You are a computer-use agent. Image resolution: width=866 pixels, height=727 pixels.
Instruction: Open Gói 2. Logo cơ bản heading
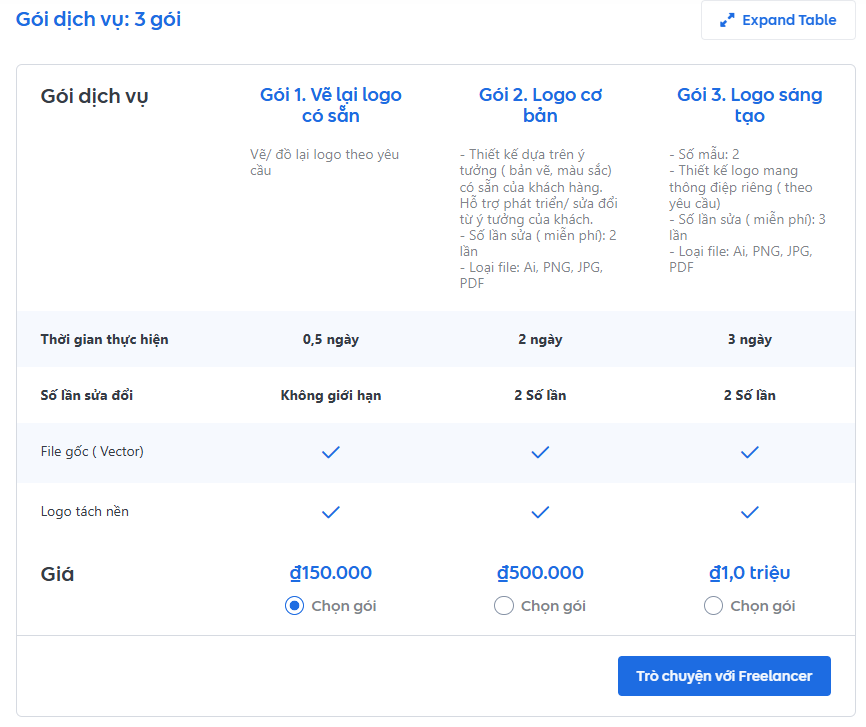tap(540, 105)
